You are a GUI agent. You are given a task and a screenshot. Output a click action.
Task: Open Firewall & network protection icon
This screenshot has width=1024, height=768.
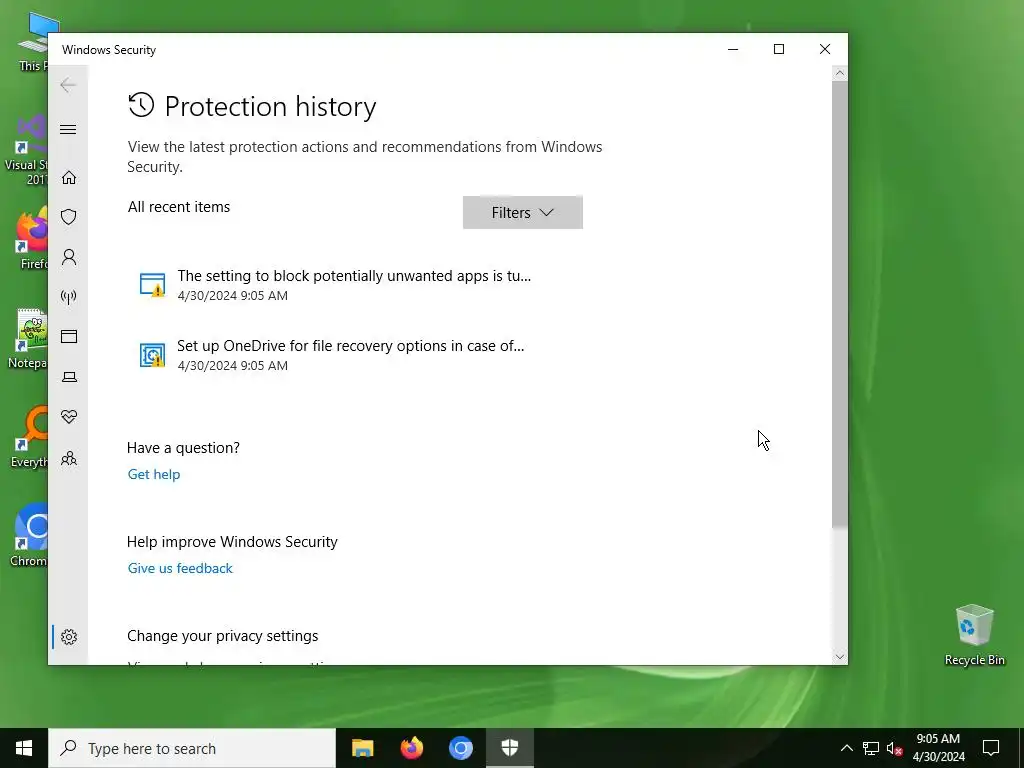(x=69, y=297)
